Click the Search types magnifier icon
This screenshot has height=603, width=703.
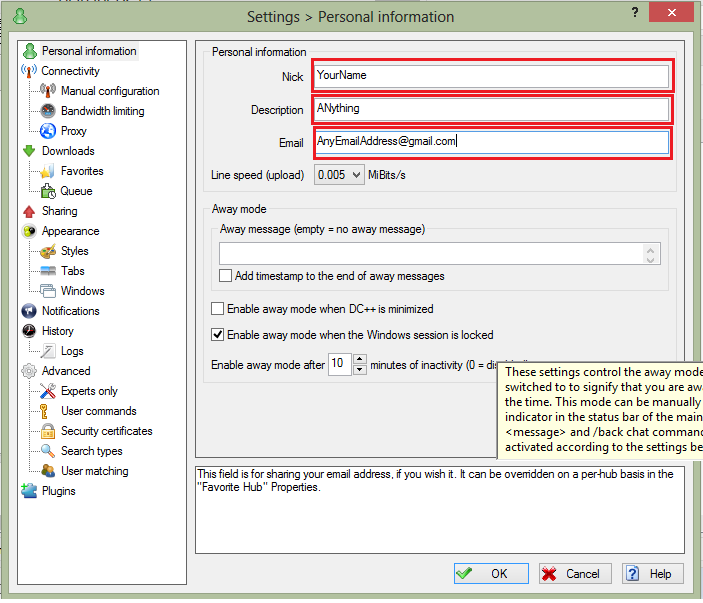pyautogui.click(x=48, y=451)
